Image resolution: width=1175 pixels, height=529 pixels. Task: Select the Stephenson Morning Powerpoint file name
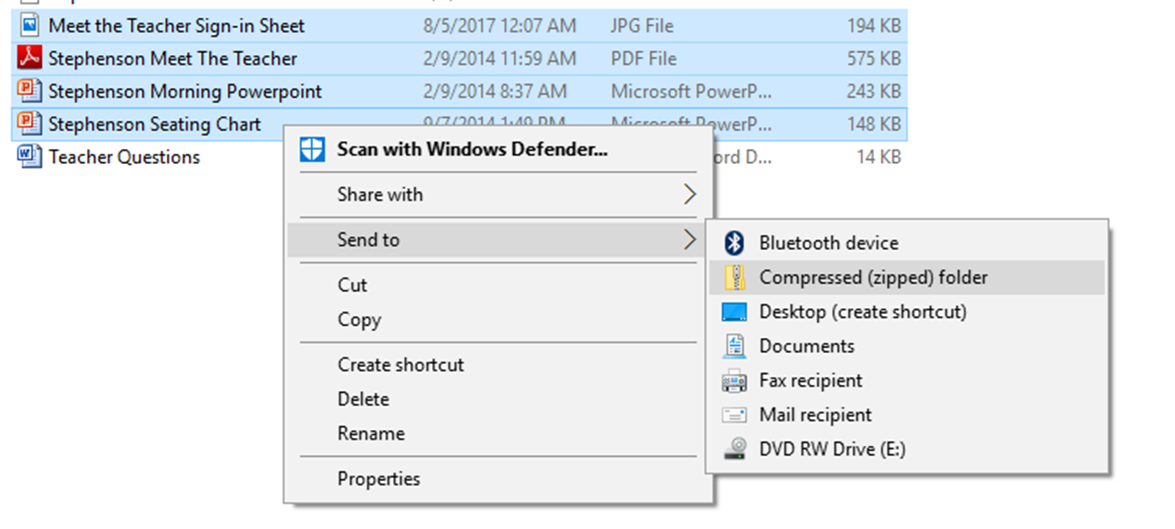point(185,92)
